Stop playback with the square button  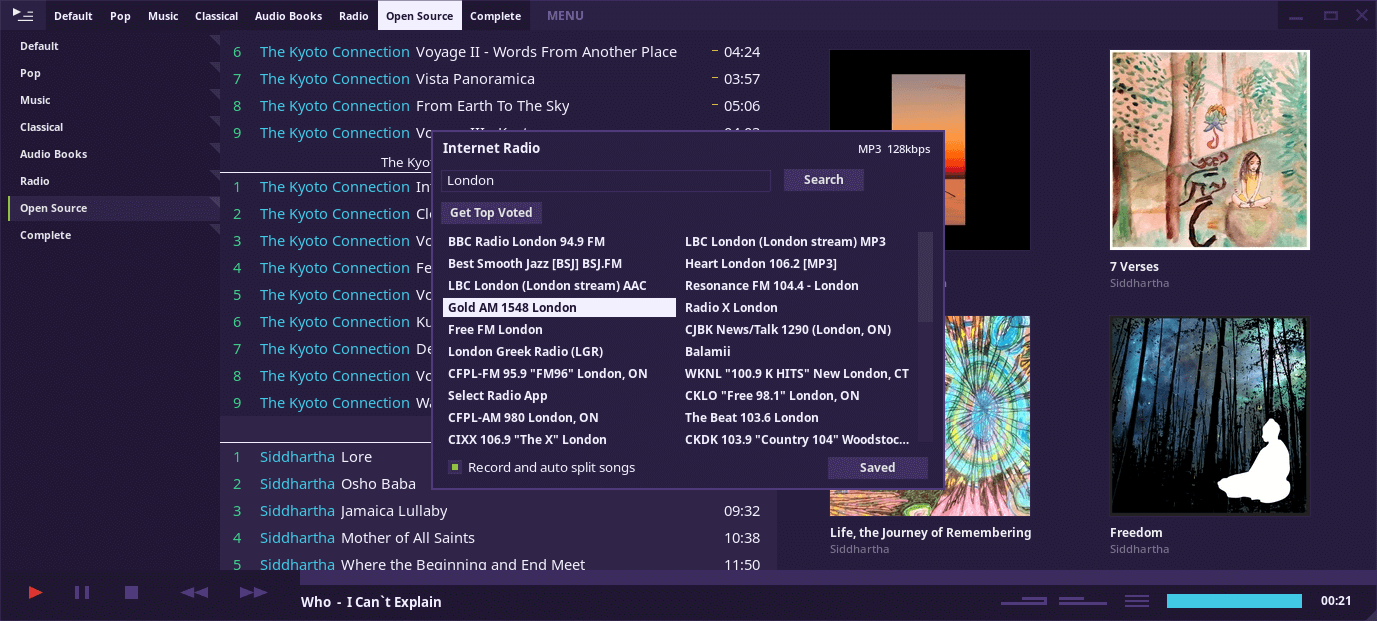pos(131,592)
